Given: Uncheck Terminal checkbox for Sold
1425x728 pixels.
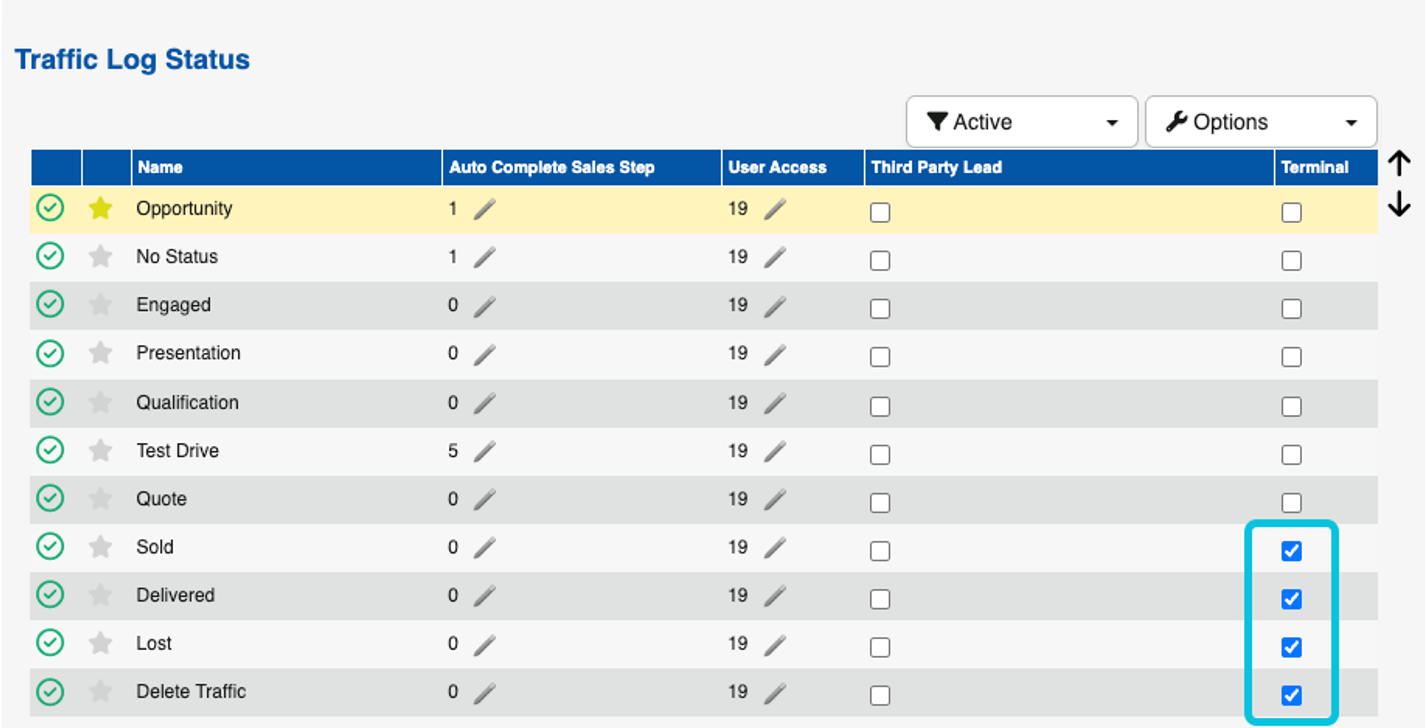Looking at the screenshot, I should tap(1291, 551).
